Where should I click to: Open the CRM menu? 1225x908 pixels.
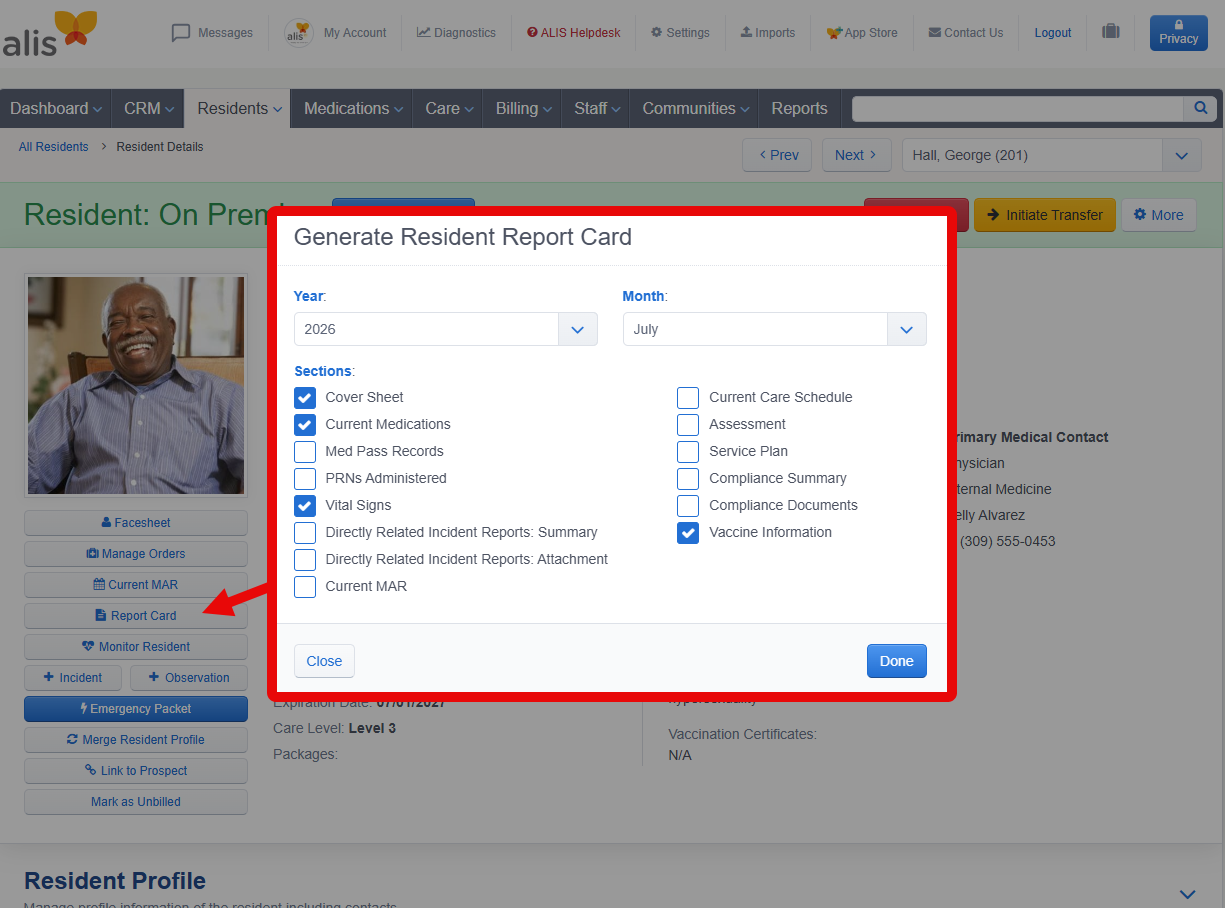(x=149, y=109)
